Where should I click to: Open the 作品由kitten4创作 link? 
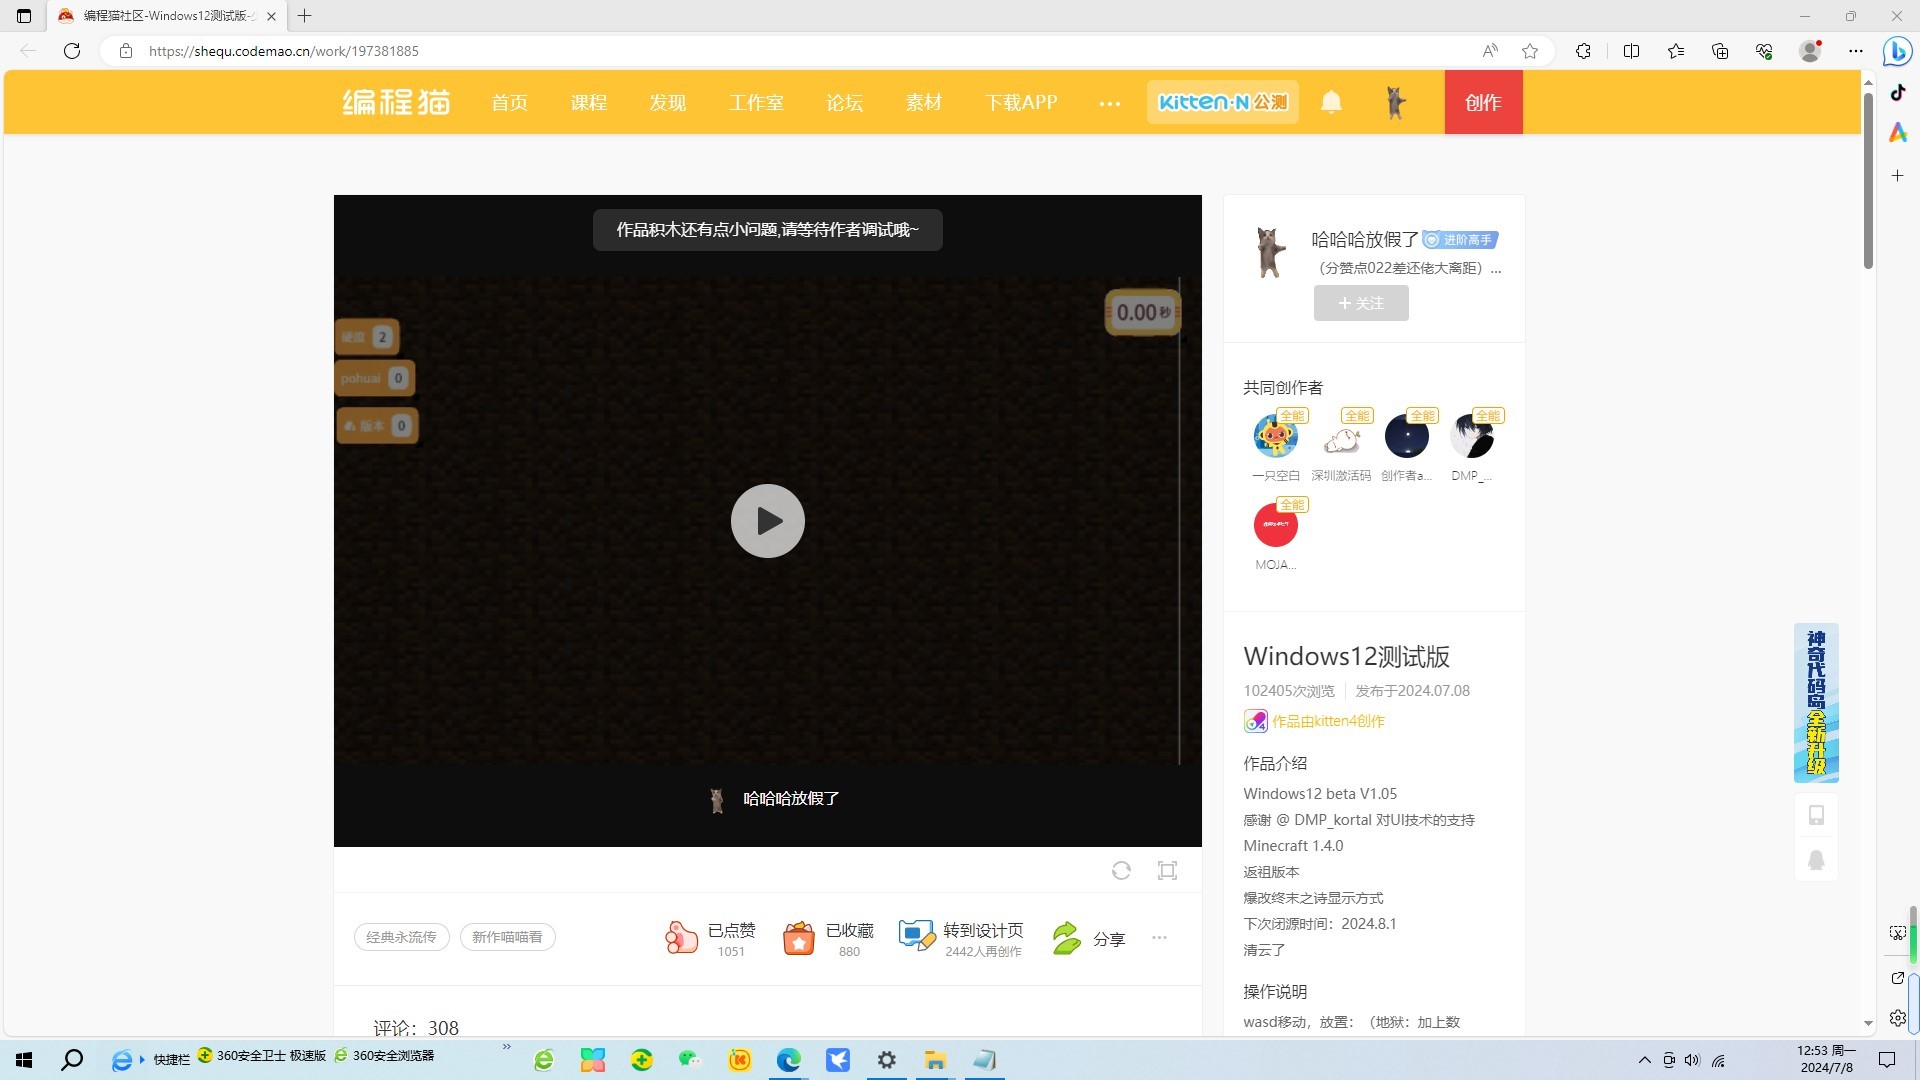(x=1328, y=721)
